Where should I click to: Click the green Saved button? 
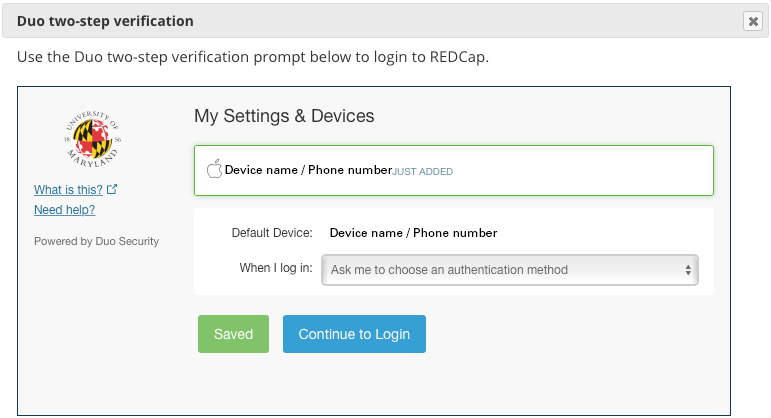(234, 334)
